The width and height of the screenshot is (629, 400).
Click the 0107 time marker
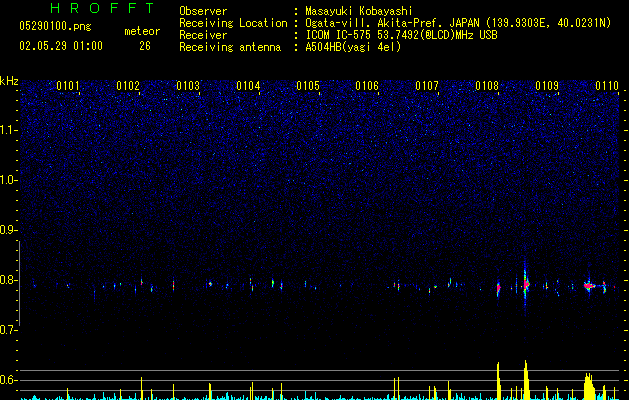pos(427,86)
